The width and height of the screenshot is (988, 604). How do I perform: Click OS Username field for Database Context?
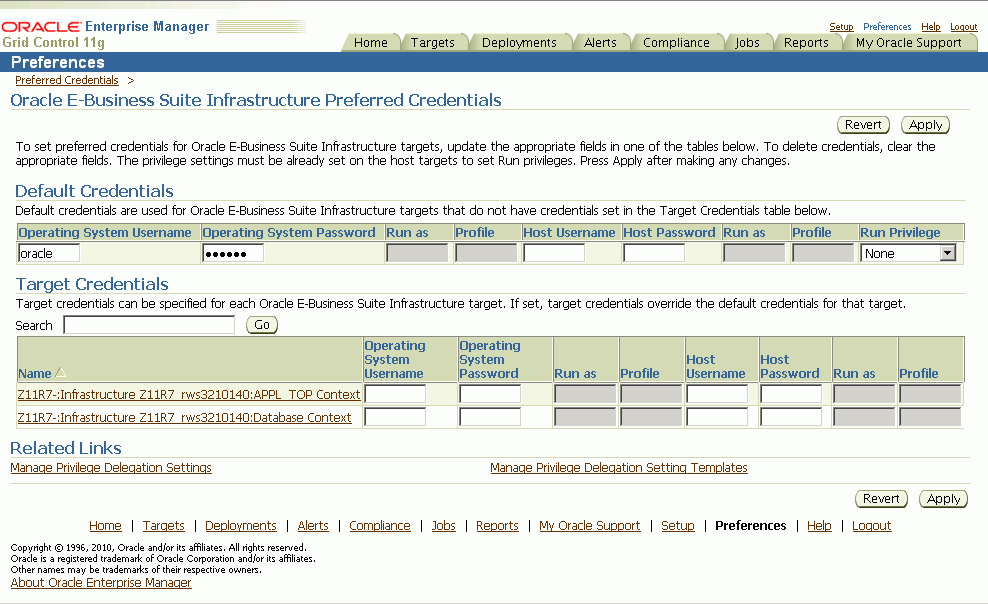tap(395, 417)
